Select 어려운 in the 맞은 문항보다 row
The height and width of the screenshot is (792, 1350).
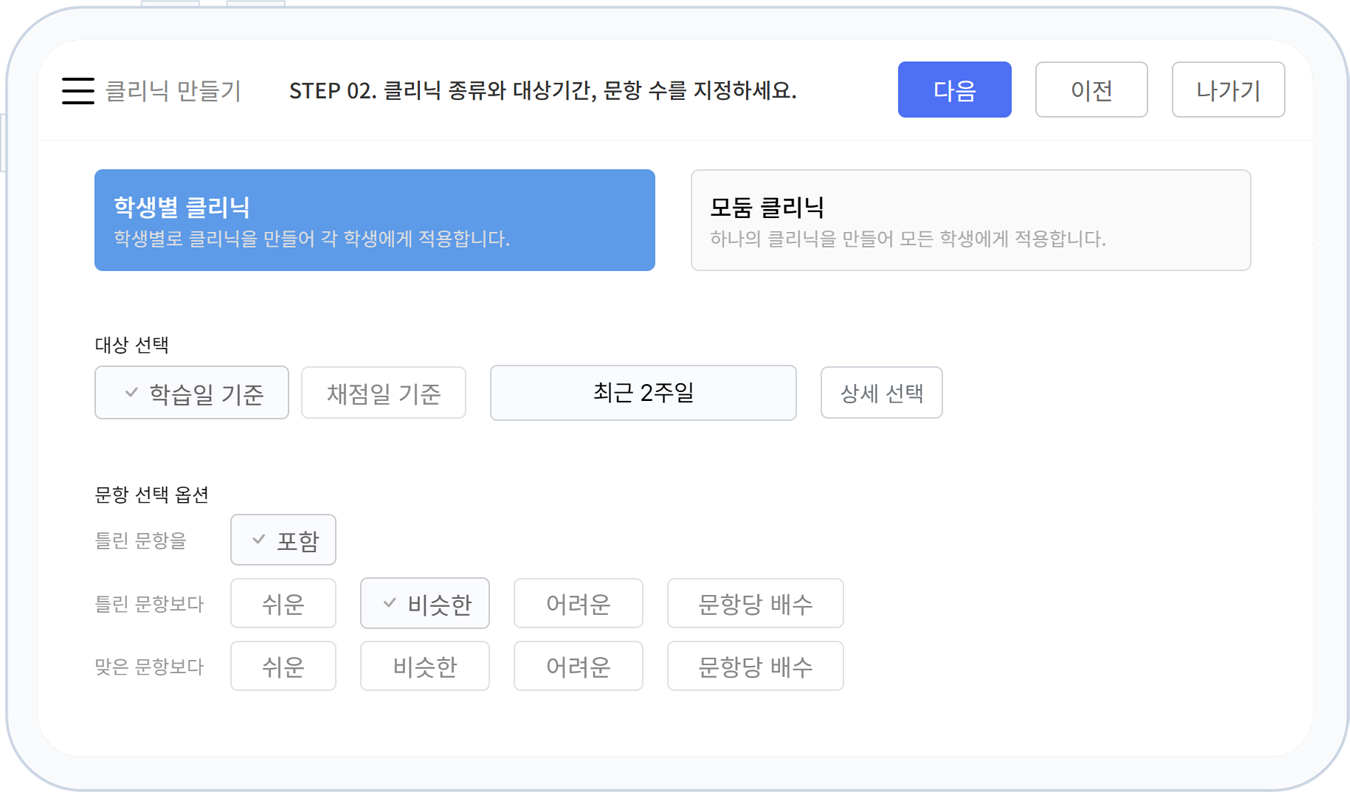click(x=578, y=666)
